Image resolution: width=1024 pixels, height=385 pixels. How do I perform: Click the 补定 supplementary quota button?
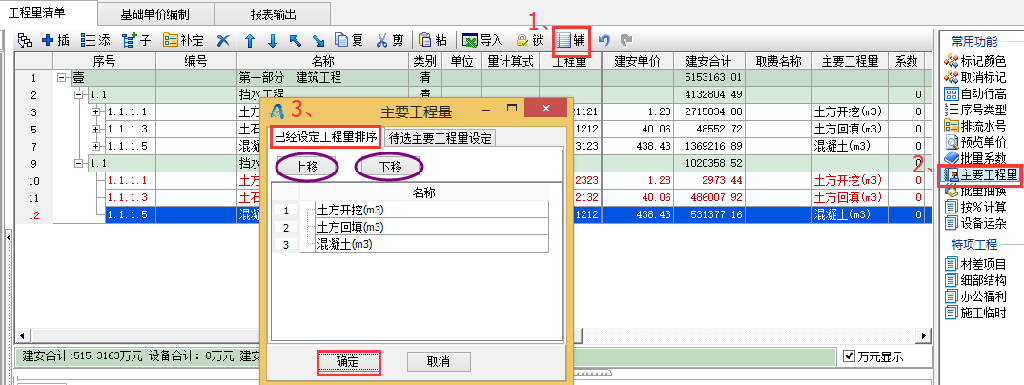pyautogui.click(x=184, y=40)
